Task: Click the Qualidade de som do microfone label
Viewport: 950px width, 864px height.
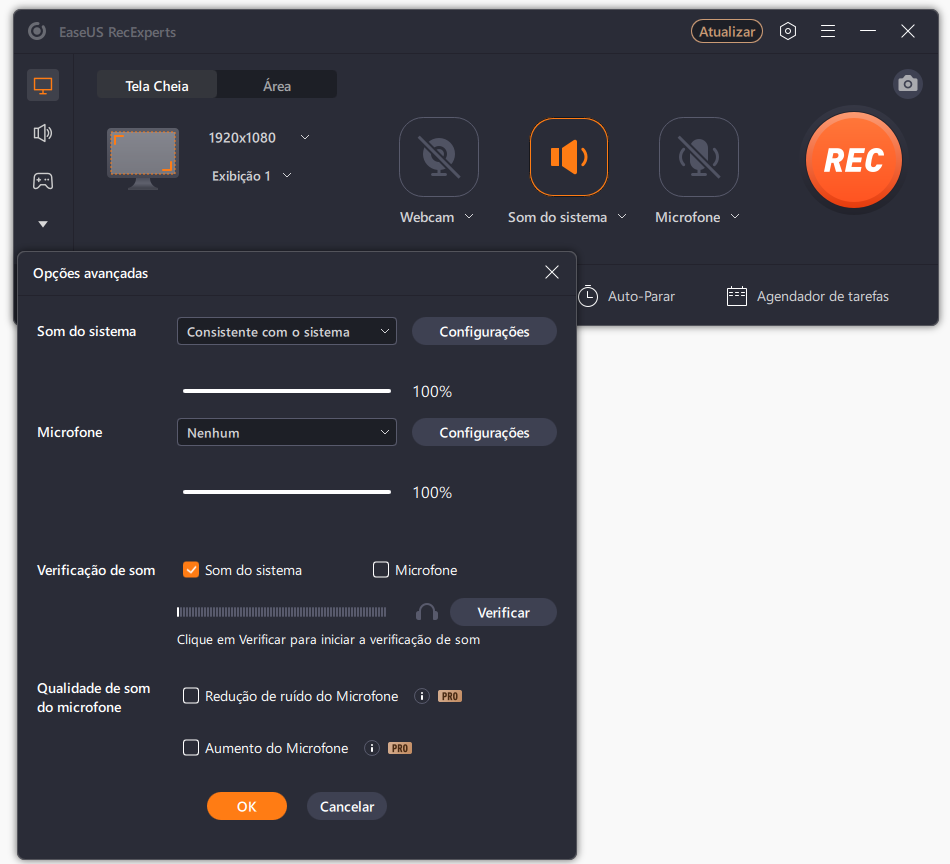Action: pyautogui.click(x=93, y=698)
